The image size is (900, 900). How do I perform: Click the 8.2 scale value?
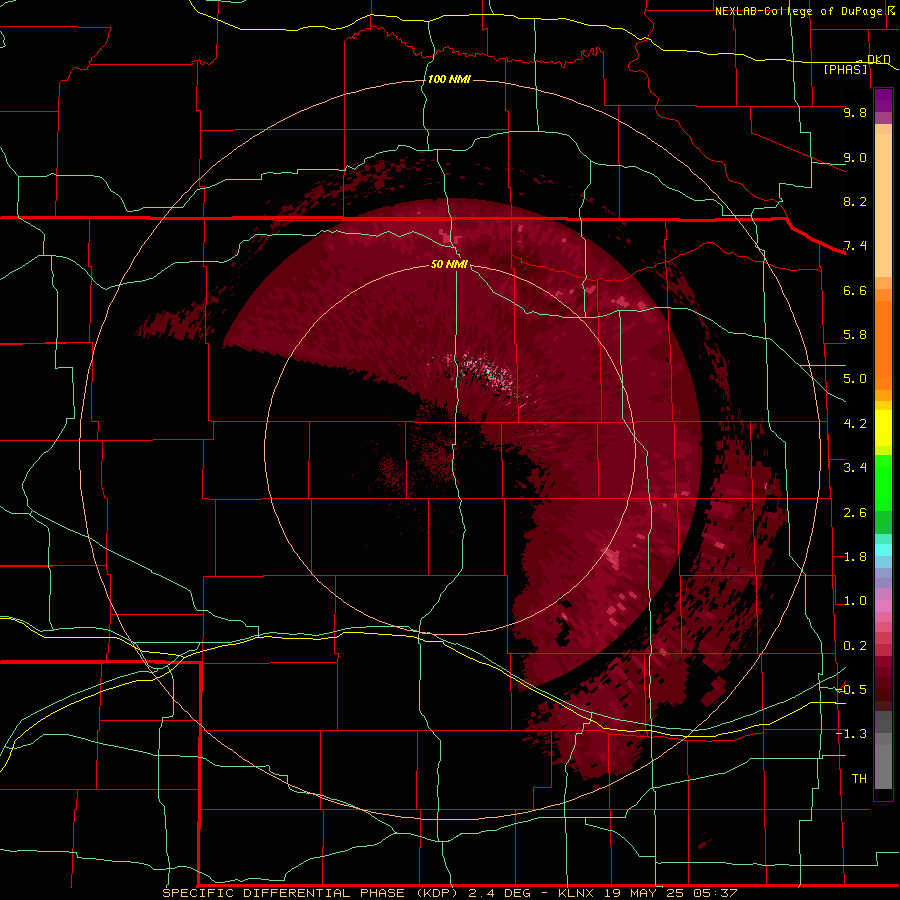[x=855, y=201]
